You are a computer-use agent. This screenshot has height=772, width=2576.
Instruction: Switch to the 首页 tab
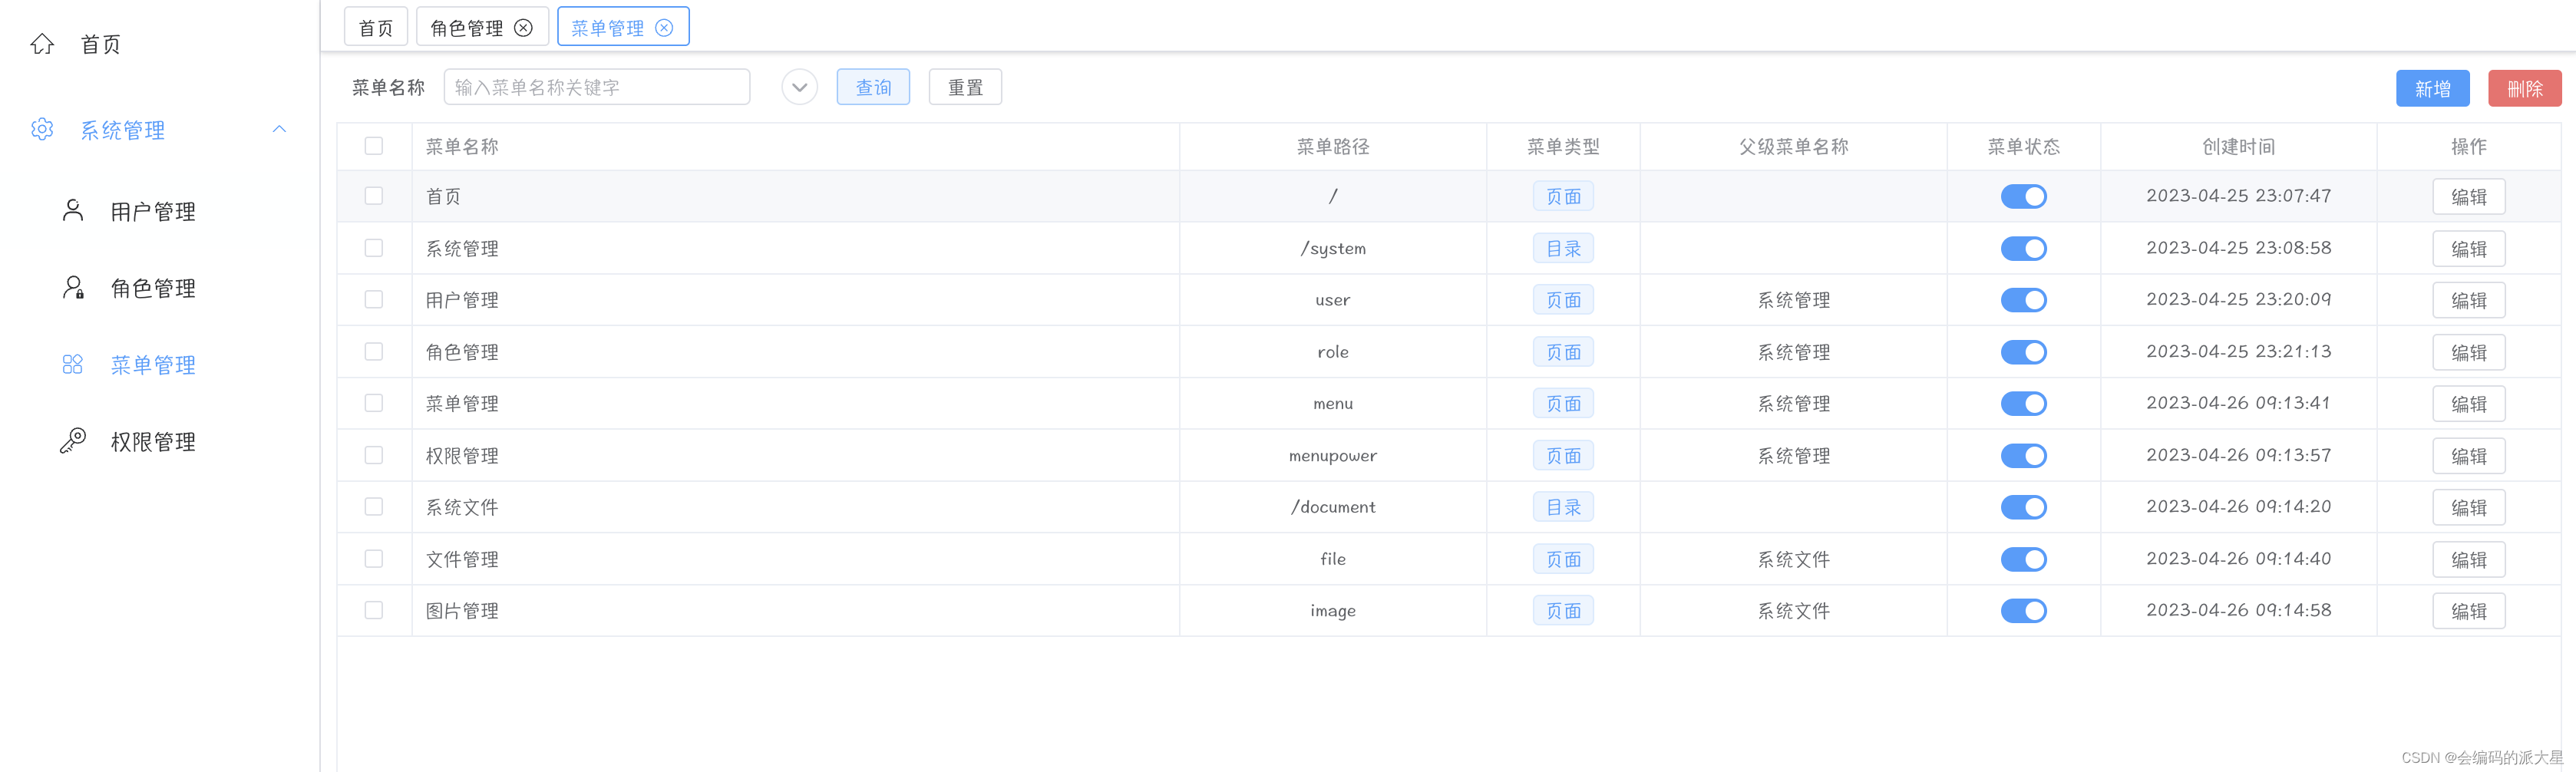point(376,28)
